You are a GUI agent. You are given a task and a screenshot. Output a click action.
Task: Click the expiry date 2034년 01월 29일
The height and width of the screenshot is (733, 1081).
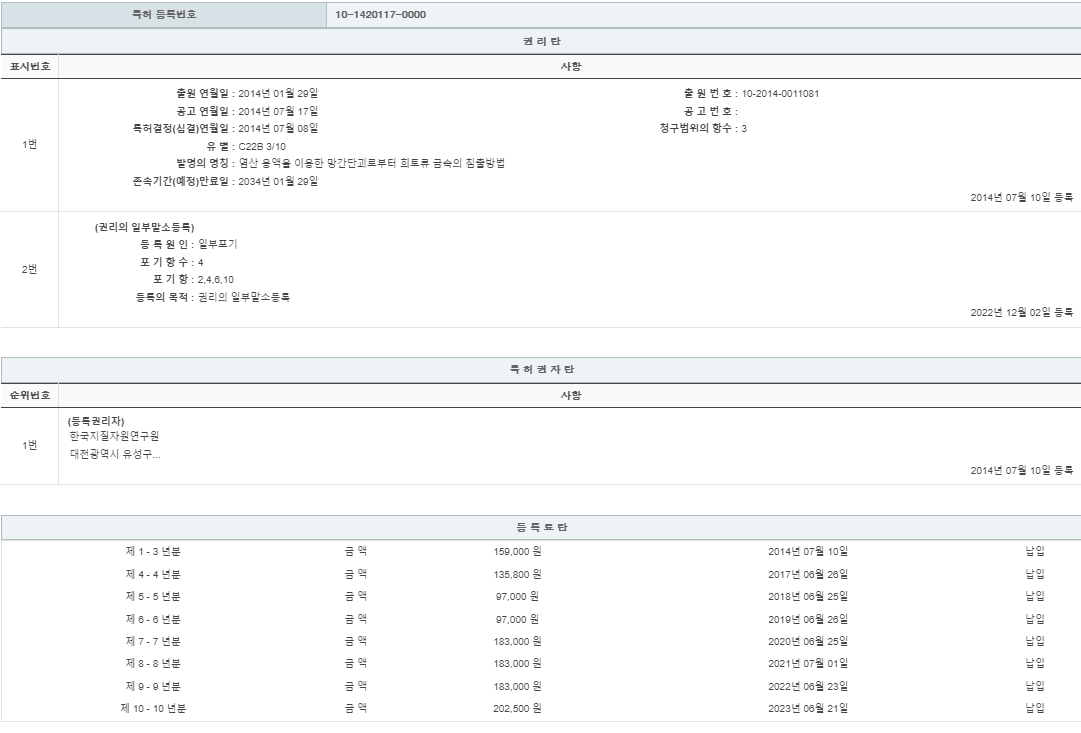tap(278, 181)
